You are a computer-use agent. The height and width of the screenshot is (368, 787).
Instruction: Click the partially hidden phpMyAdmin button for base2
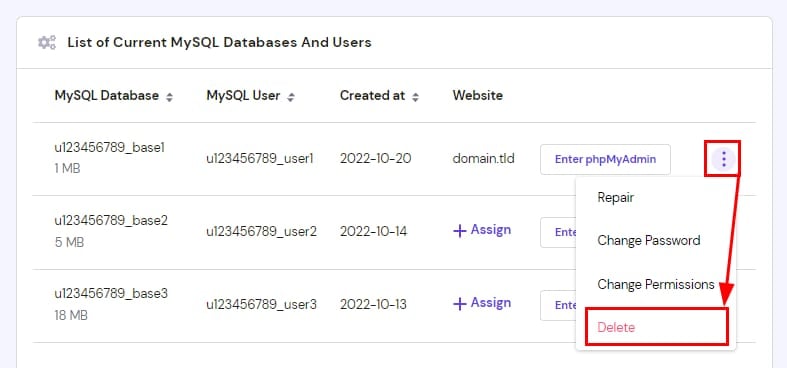(x=558, y=232)
